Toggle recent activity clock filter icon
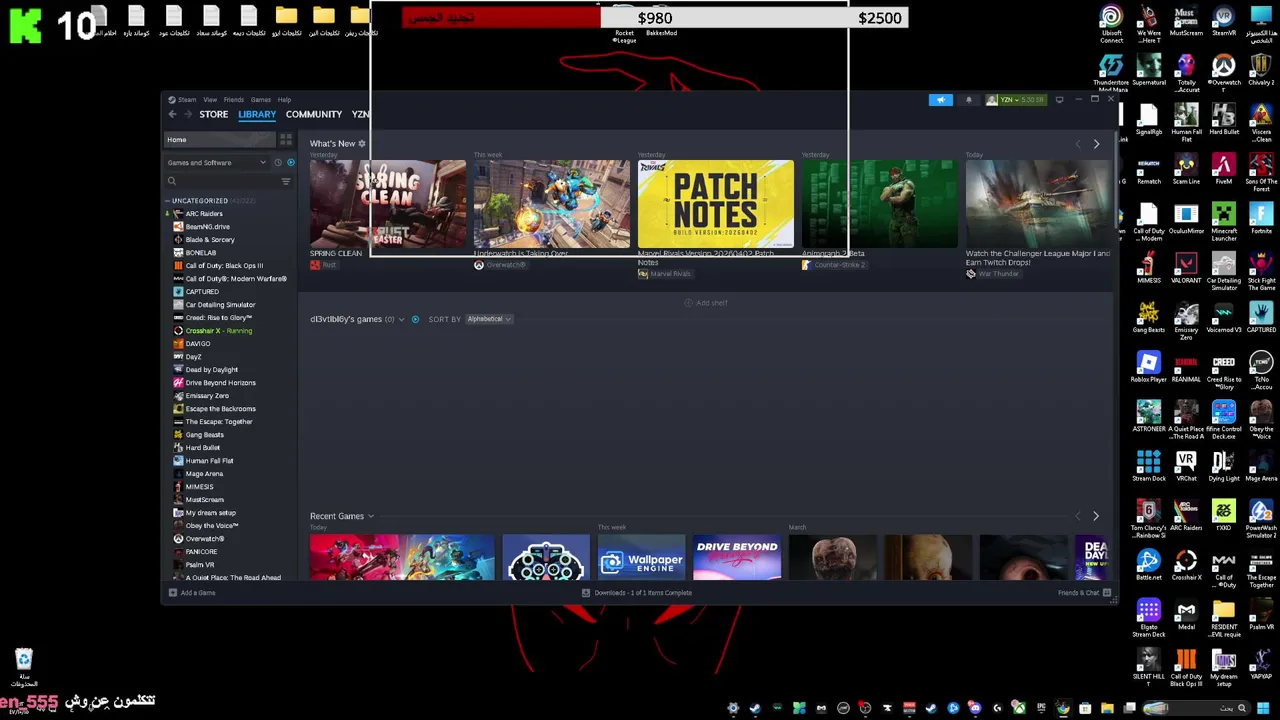The image size is (1280, 720). 277,162
